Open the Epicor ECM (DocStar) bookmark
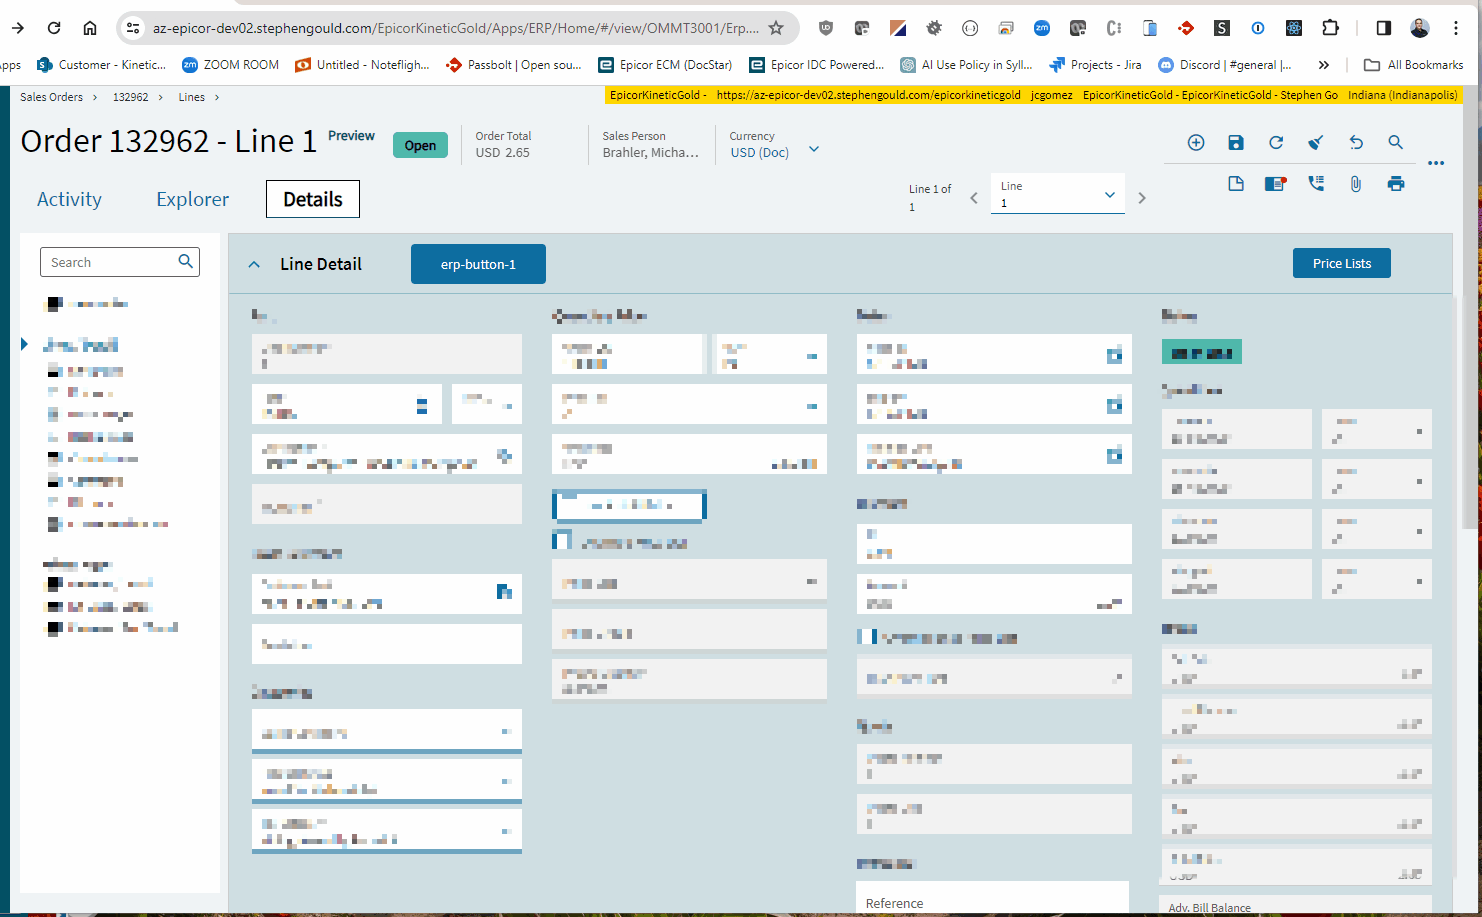The image size is (1482, 917). click(x=665, y=65)
